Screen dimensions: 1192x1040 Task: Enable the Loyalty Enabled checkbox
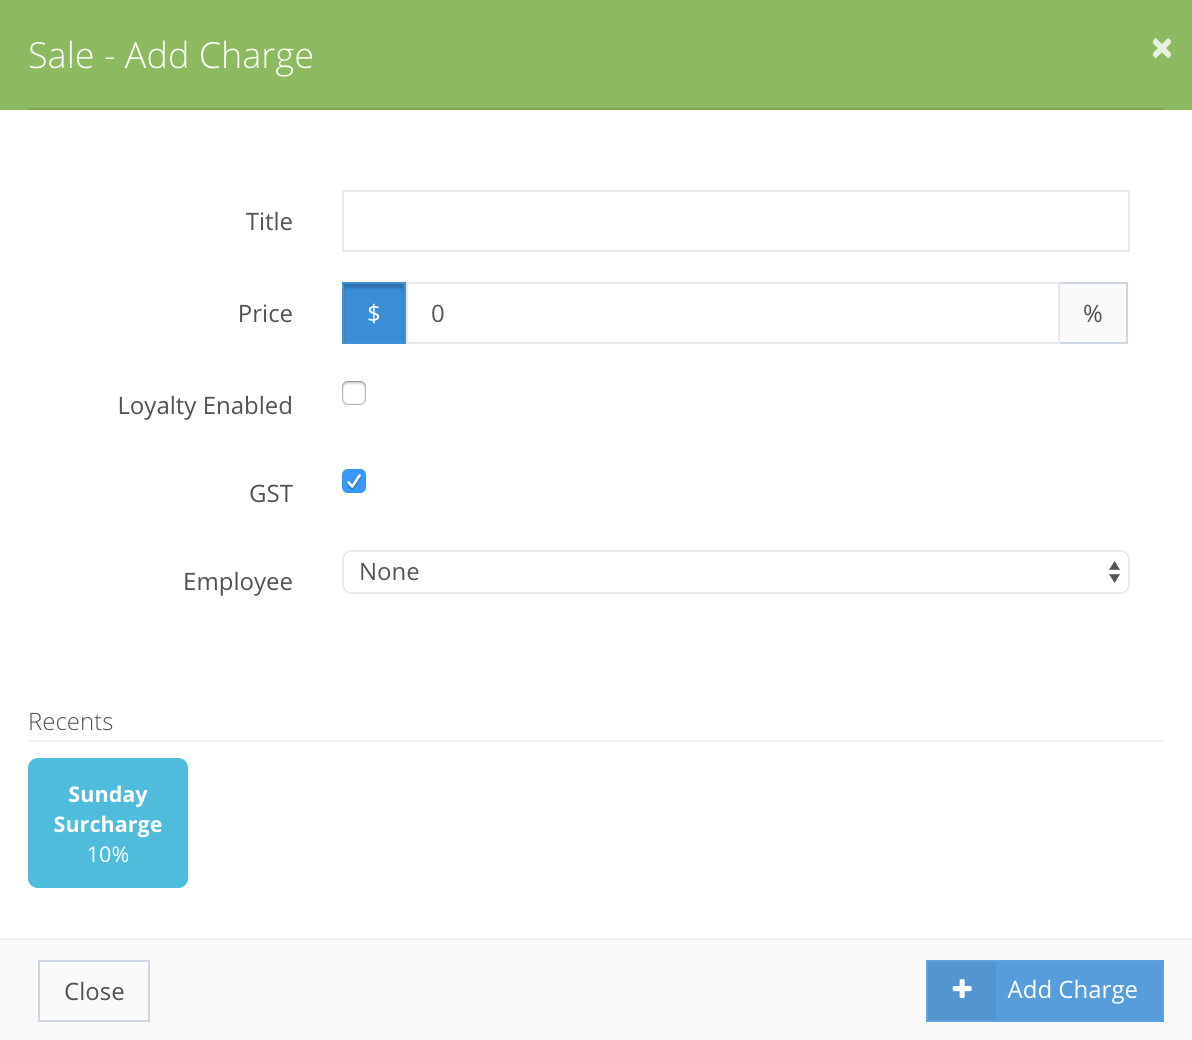point(354,393)
